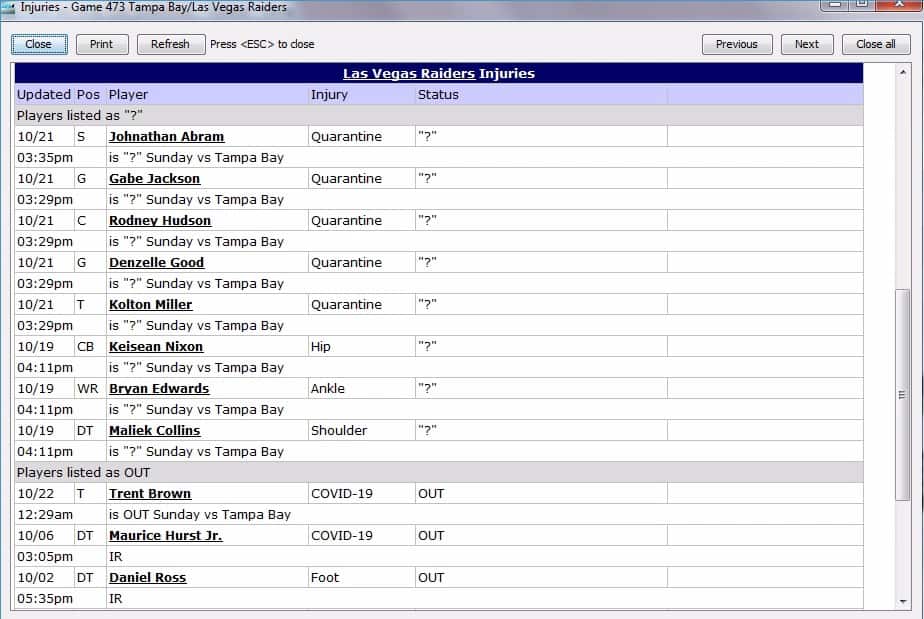Click on Denzelle Good's name
924x619 pixels.
click(156, 263)
